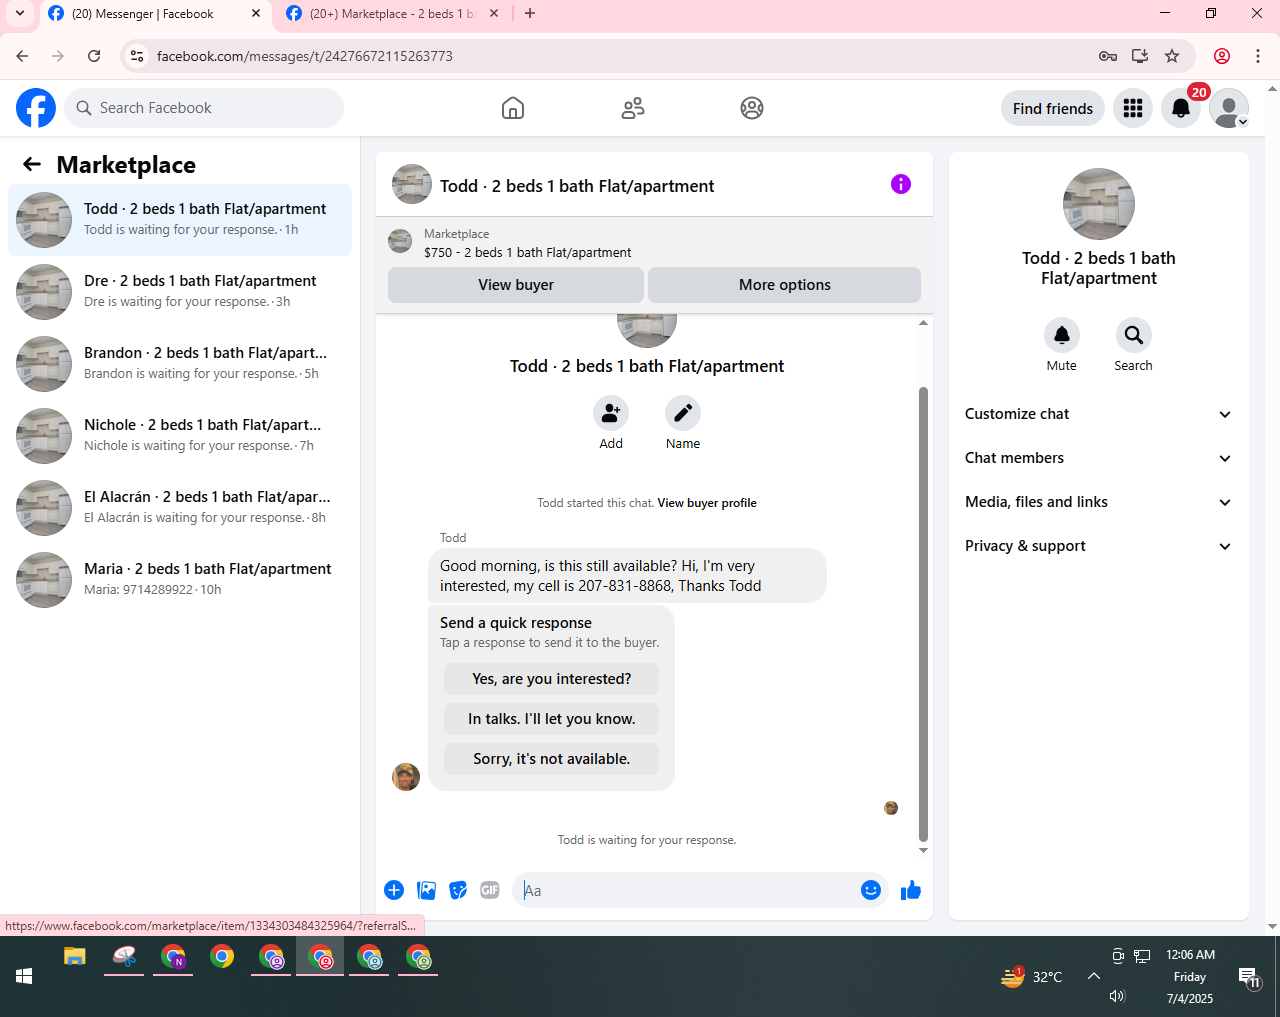Open conversation information purple icon
This screenshot has width=1280, height=1017.
coord(901,184)
